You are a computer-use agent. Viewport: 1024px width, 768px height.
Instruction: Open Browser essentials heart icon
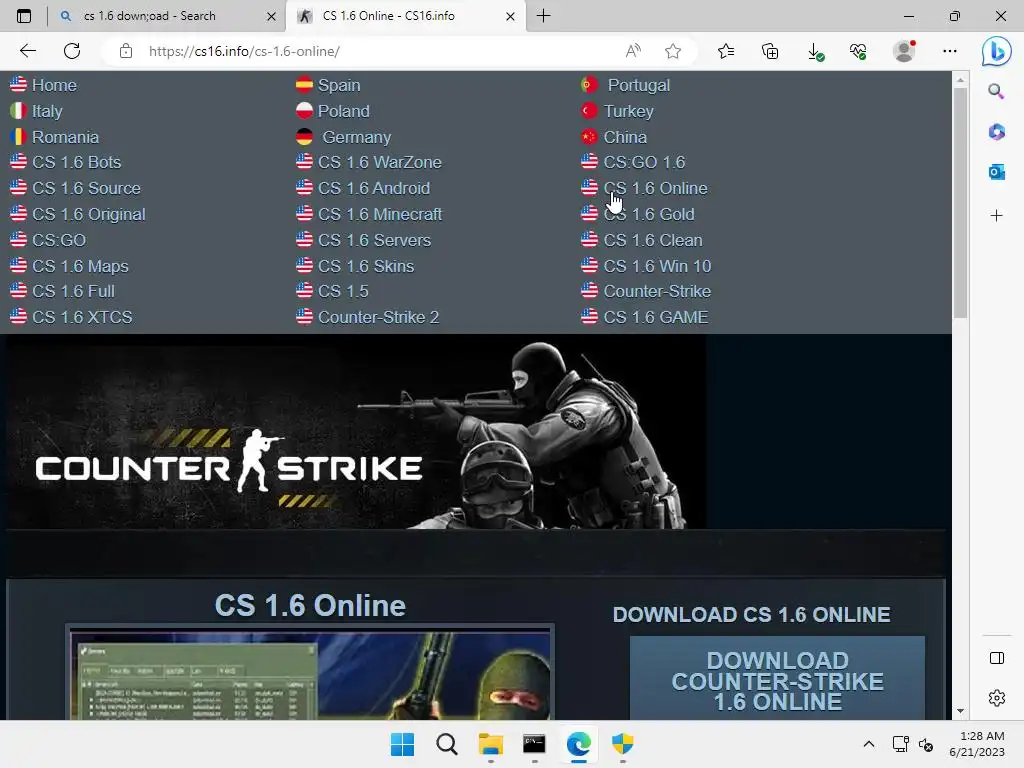[859, 51]
